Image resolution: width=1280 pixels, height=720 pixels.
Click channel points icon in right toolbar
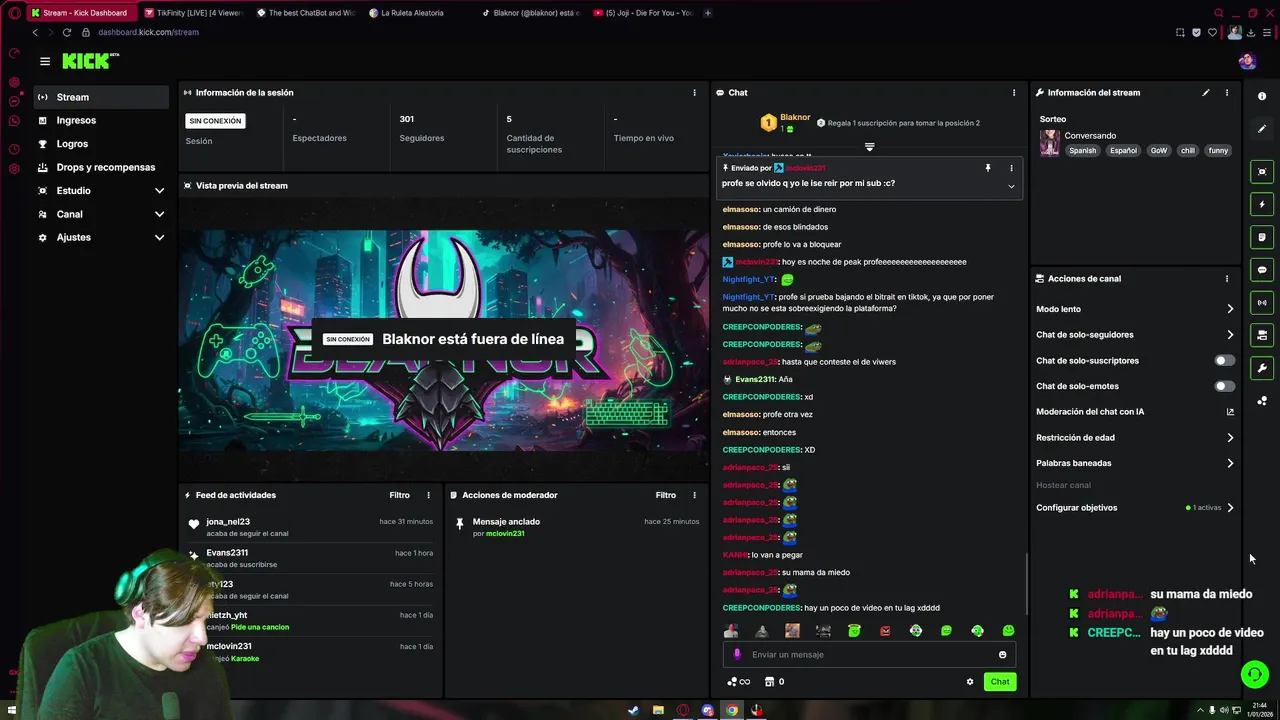pos(1262,401)
